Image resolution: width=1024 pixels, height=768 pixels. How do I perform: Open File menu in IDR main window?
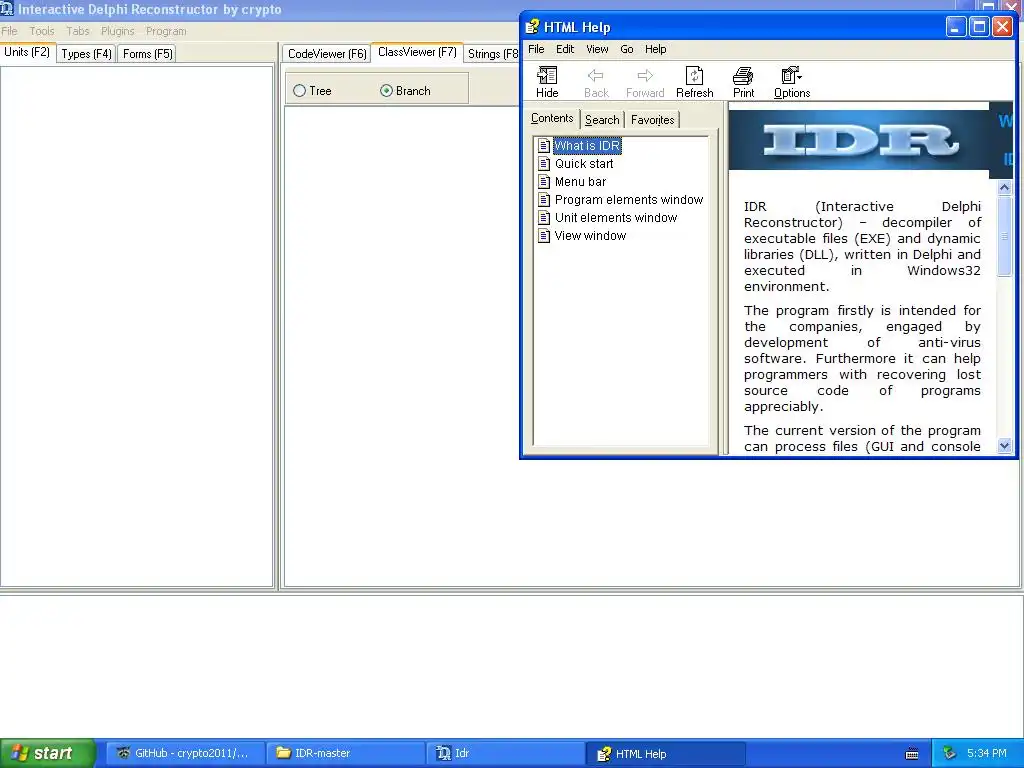[x=9, y=31]
